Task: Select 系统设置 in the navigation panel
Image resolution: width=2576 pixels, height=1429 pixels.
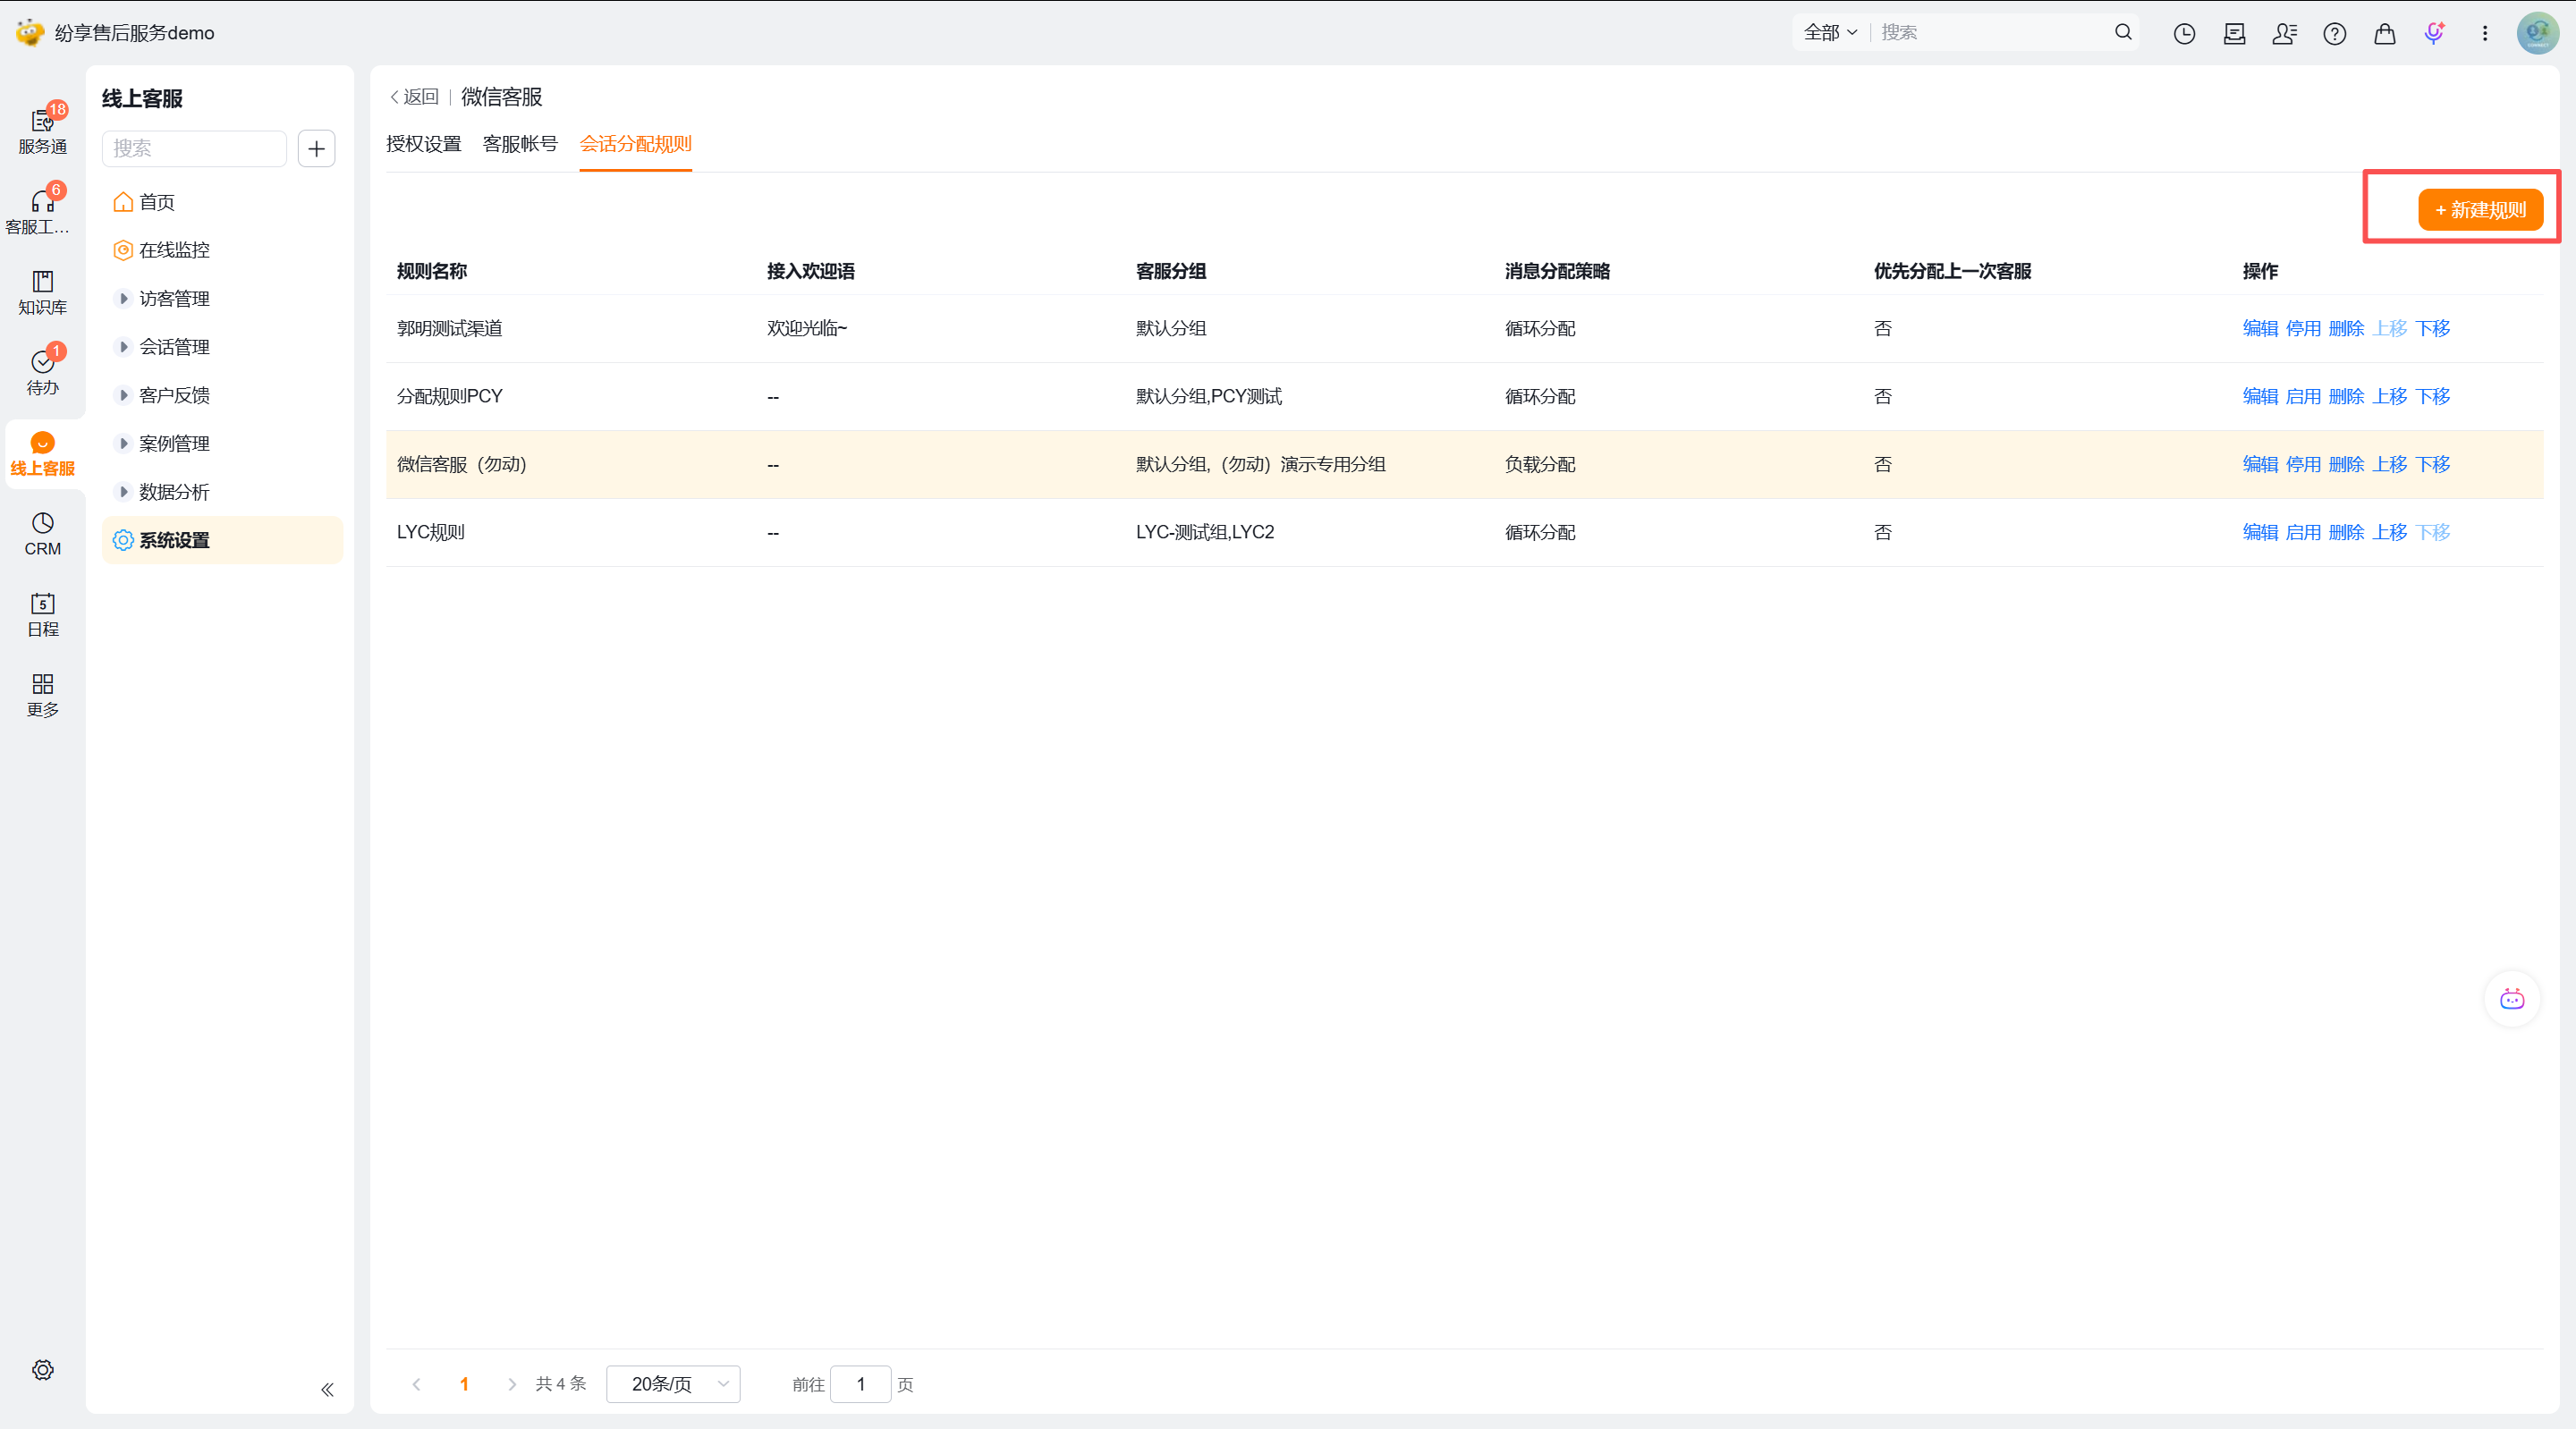Action: pos(222,540)
